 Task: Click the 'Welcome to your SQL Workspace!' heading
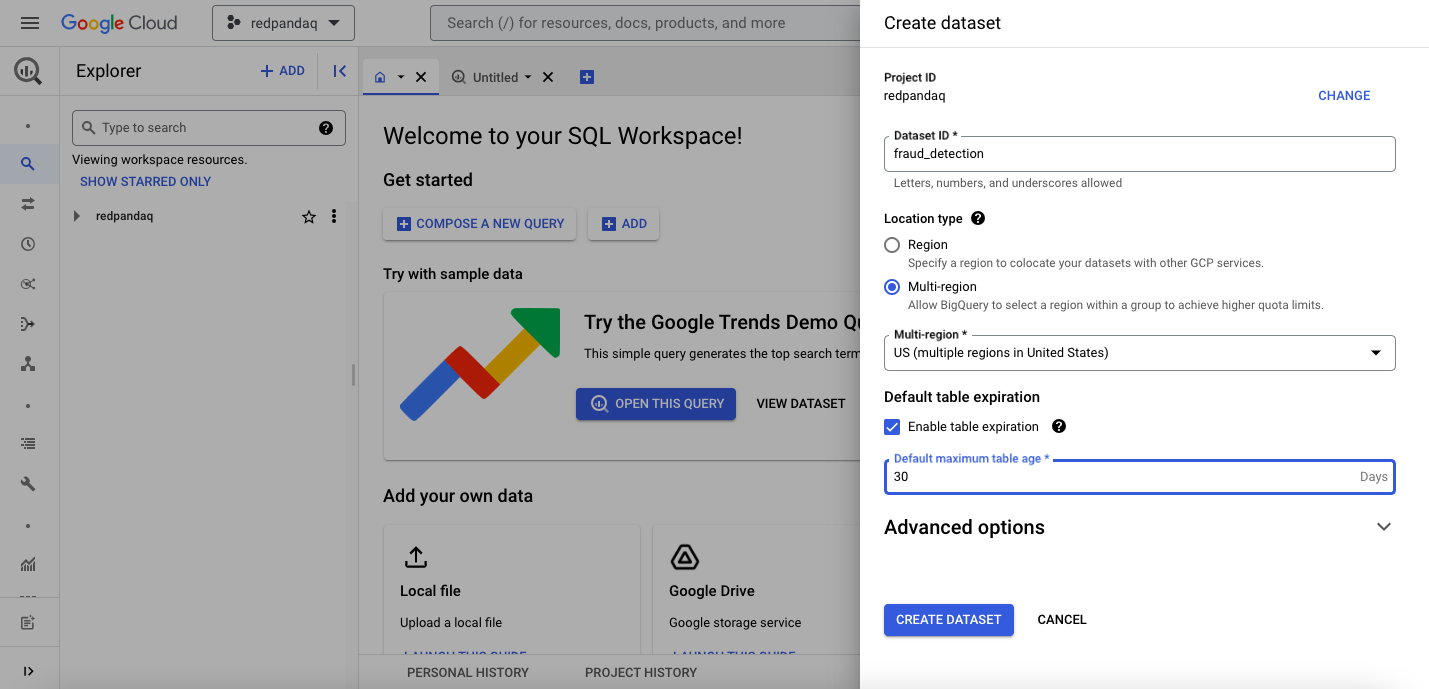(563, 136)
